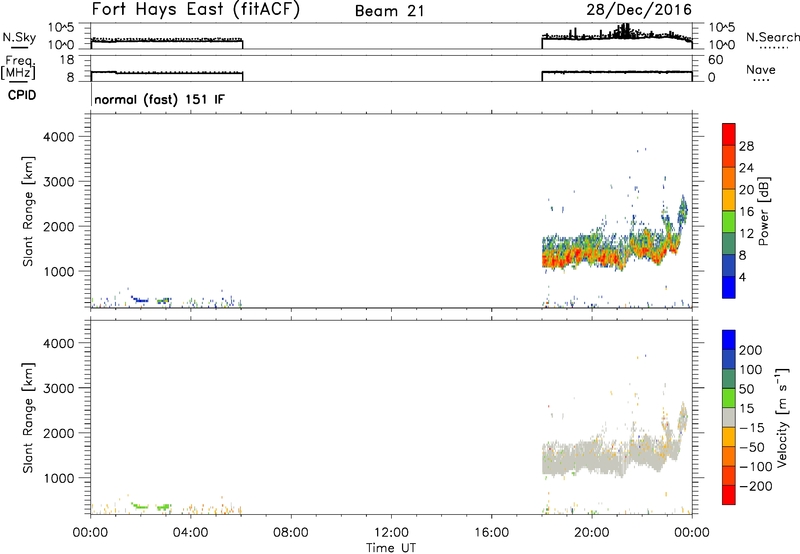Click the '08:00' time axis label
Viewport: 800px width, 554px height.
[290, 533]
